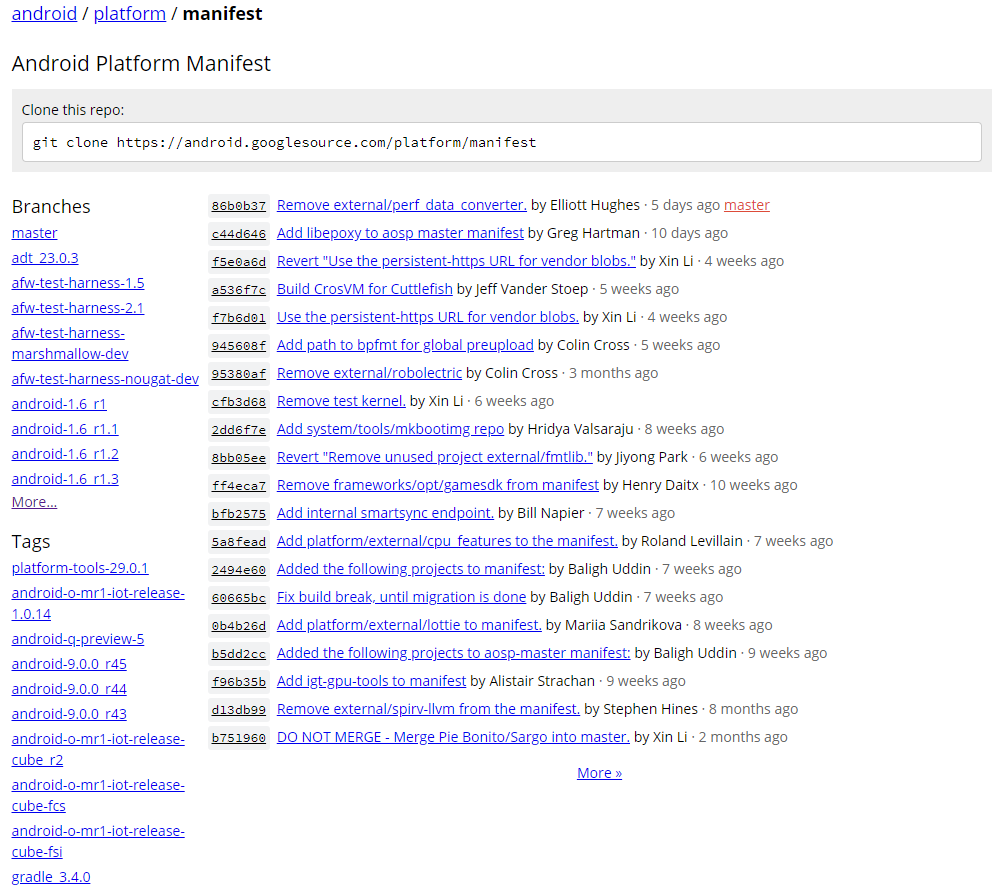This screenshot has height=891, width=1005.
Task: Open commit 'Build CrosVM for Cuttlefish'
Action: [x=365, y=289]
